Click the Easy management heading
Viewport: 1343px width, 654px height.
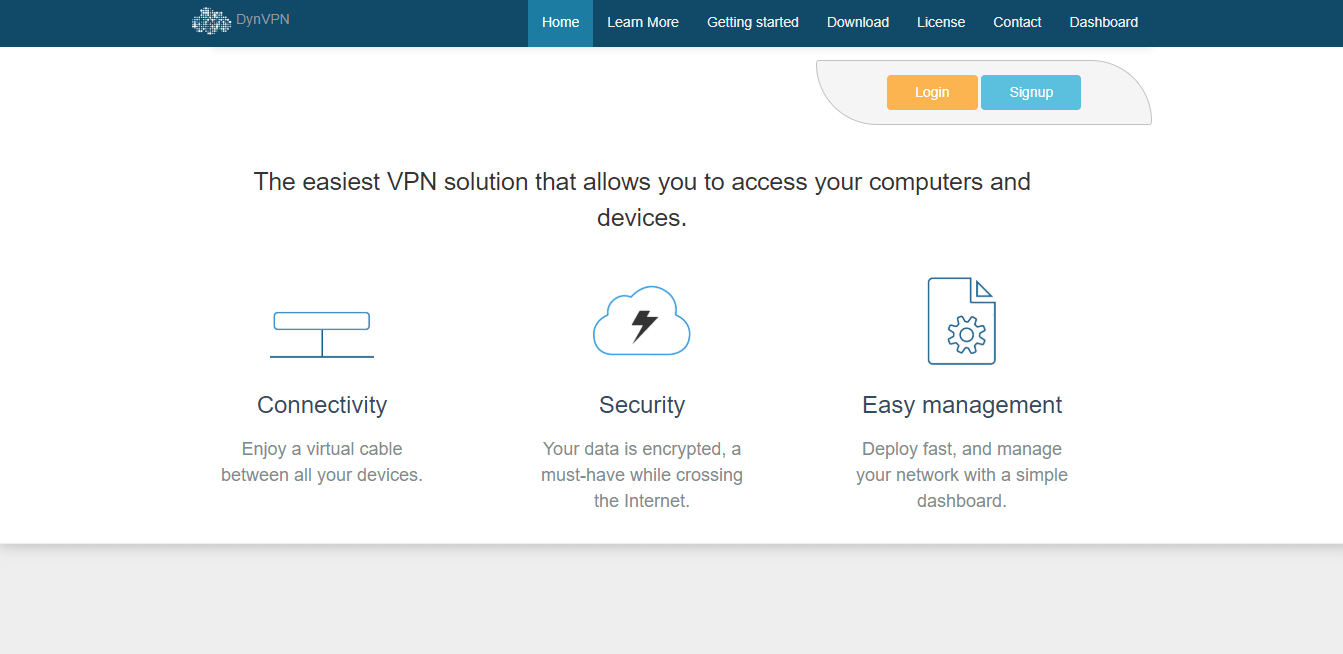pyautogui.click(x=962, y=405)
